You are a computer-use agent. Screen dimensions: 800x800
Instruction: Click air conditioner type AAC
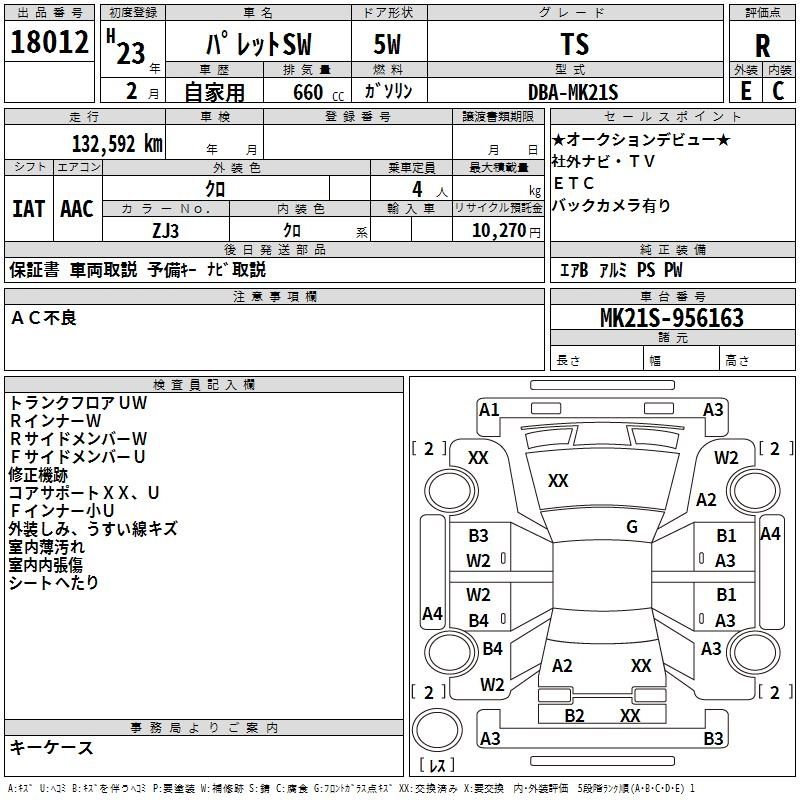pyautogui.click(x=77, y=209)
